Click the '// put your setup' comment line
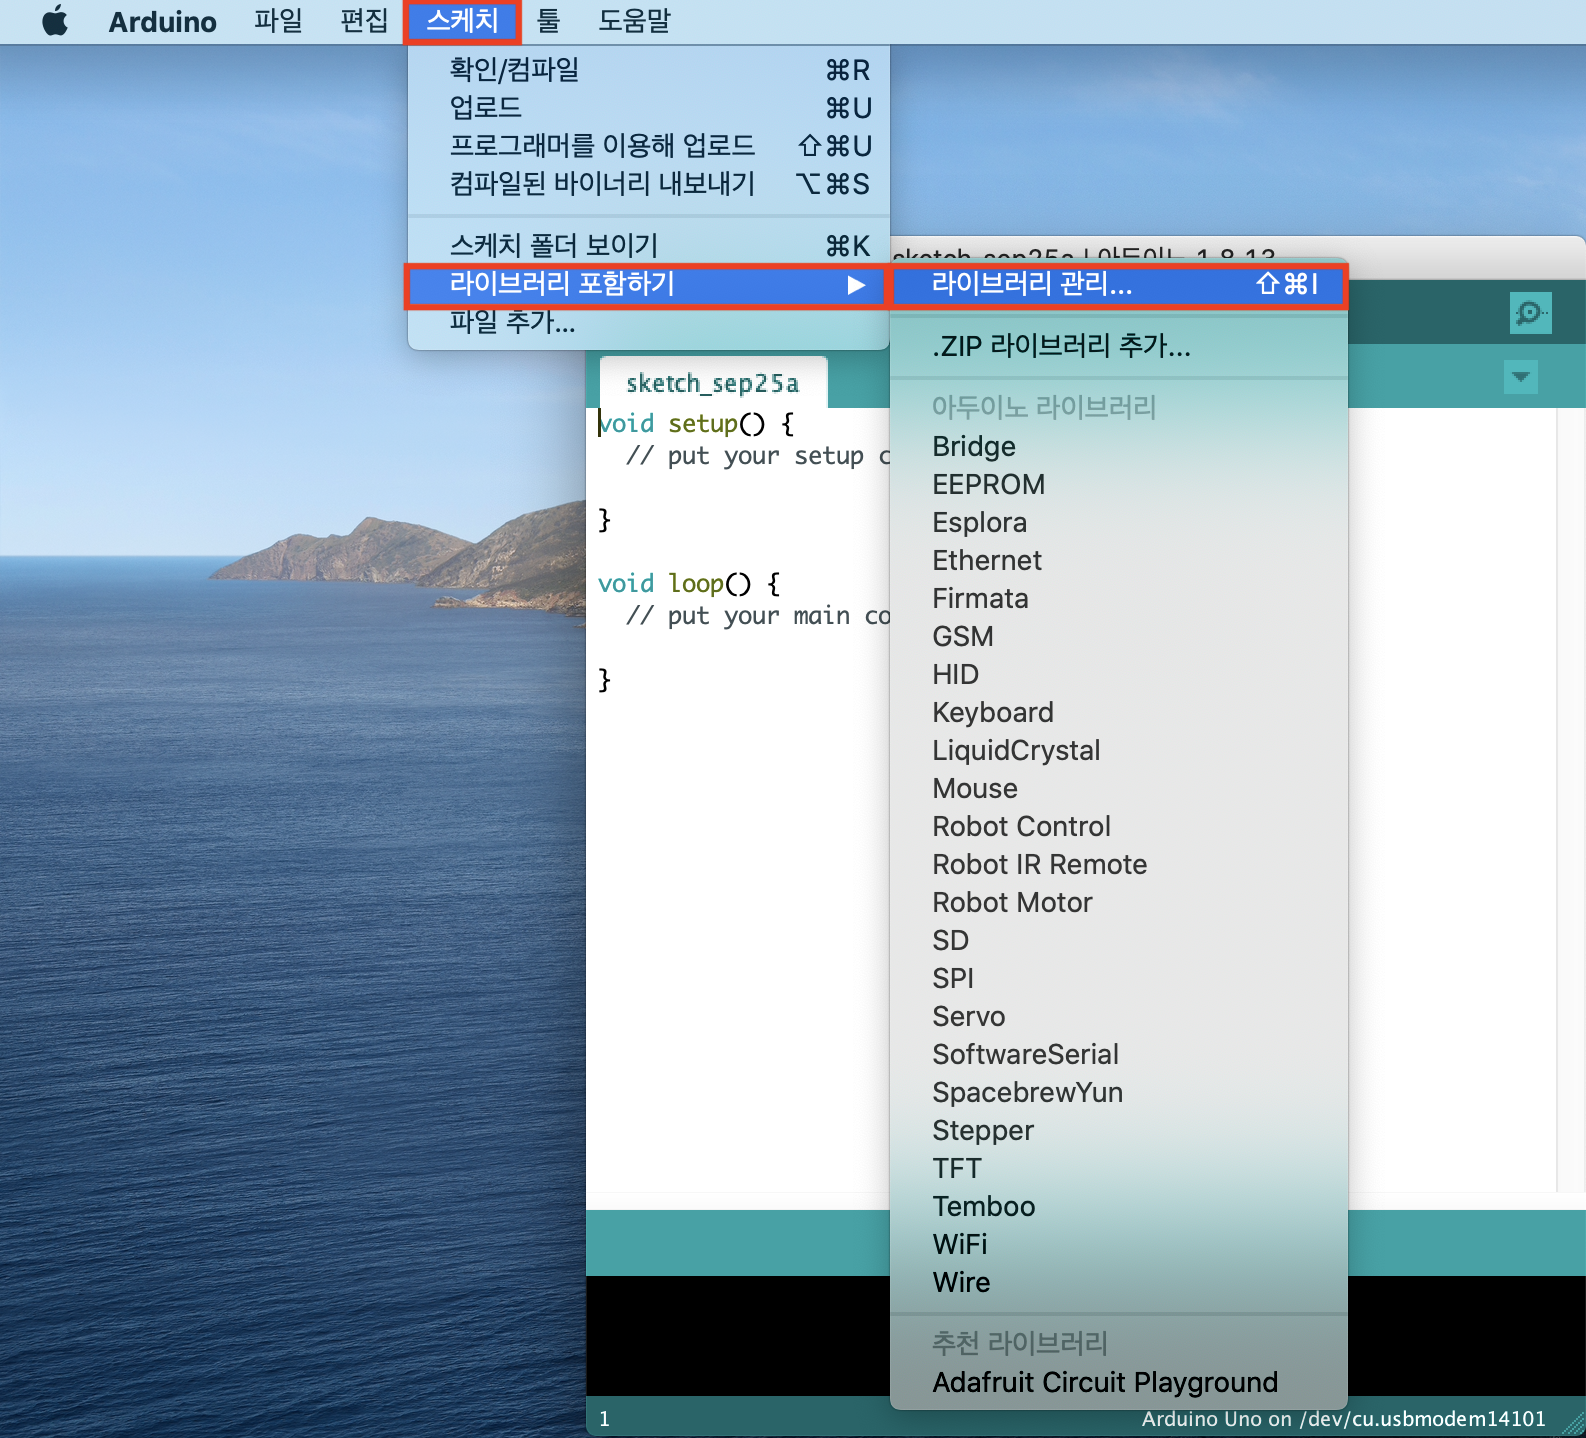 [757, 456]
